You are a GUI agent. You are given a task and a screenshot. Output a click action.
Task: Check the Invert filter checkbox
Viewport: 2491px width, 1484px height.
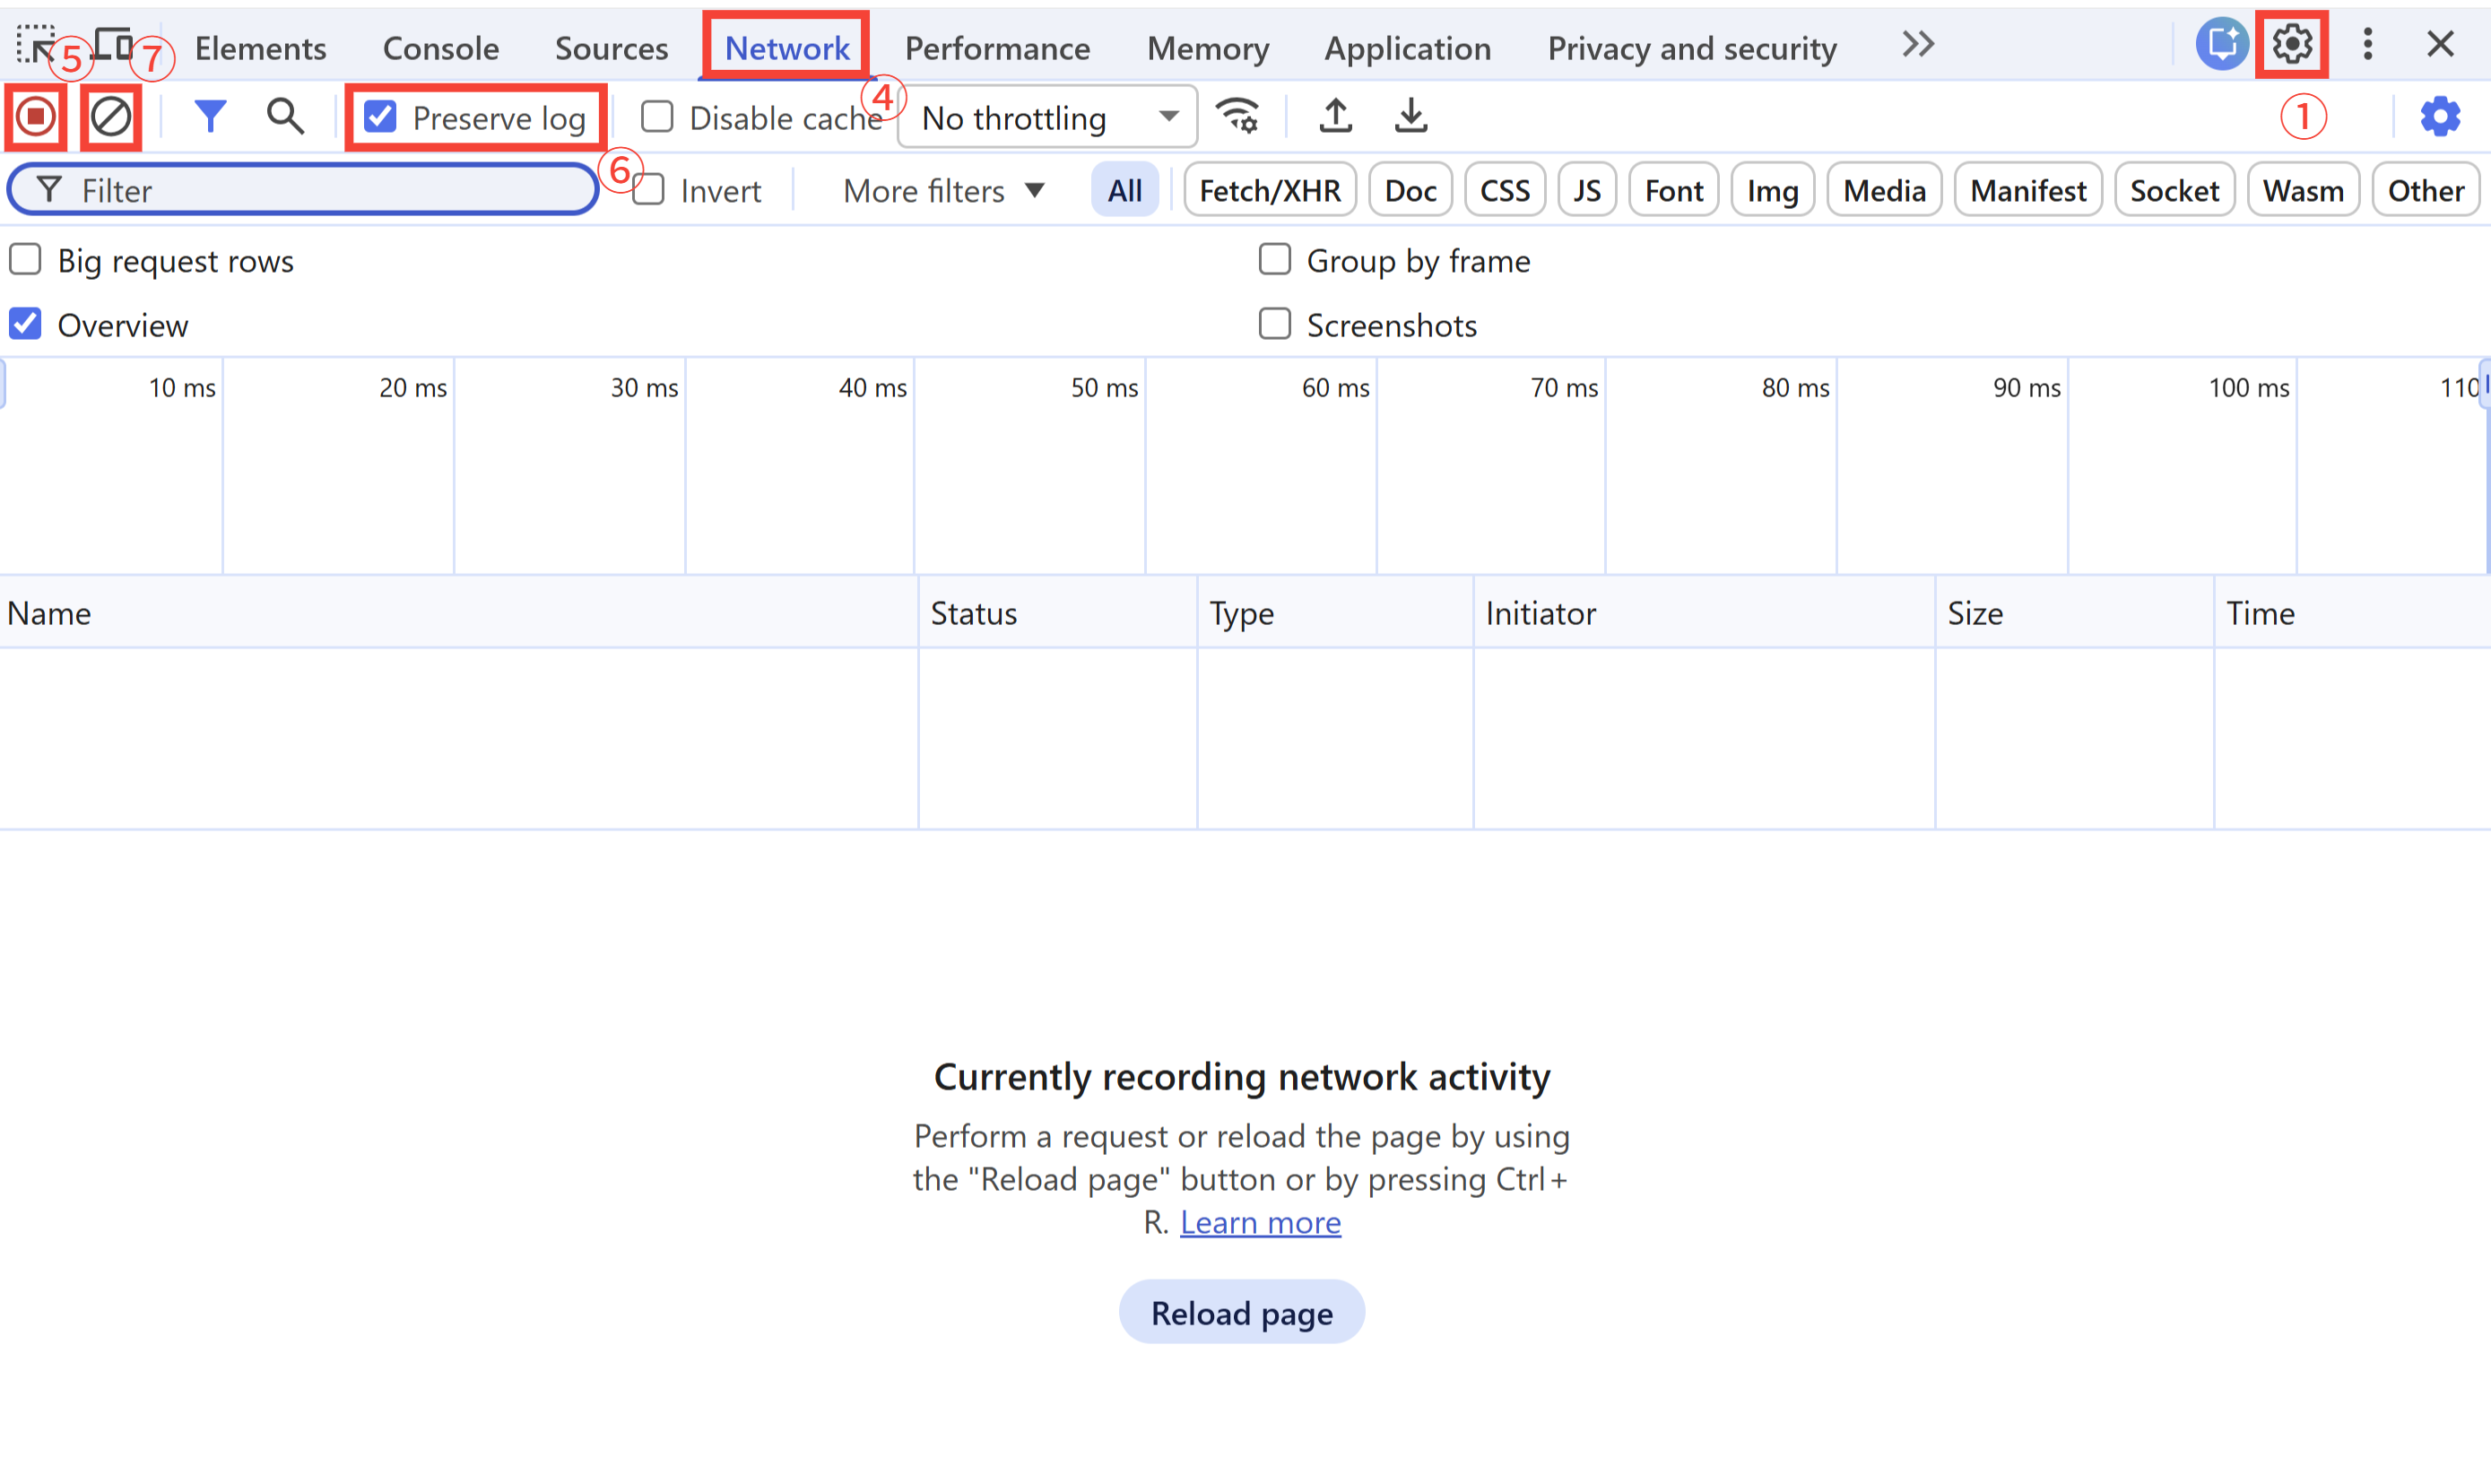click(649, 190)
